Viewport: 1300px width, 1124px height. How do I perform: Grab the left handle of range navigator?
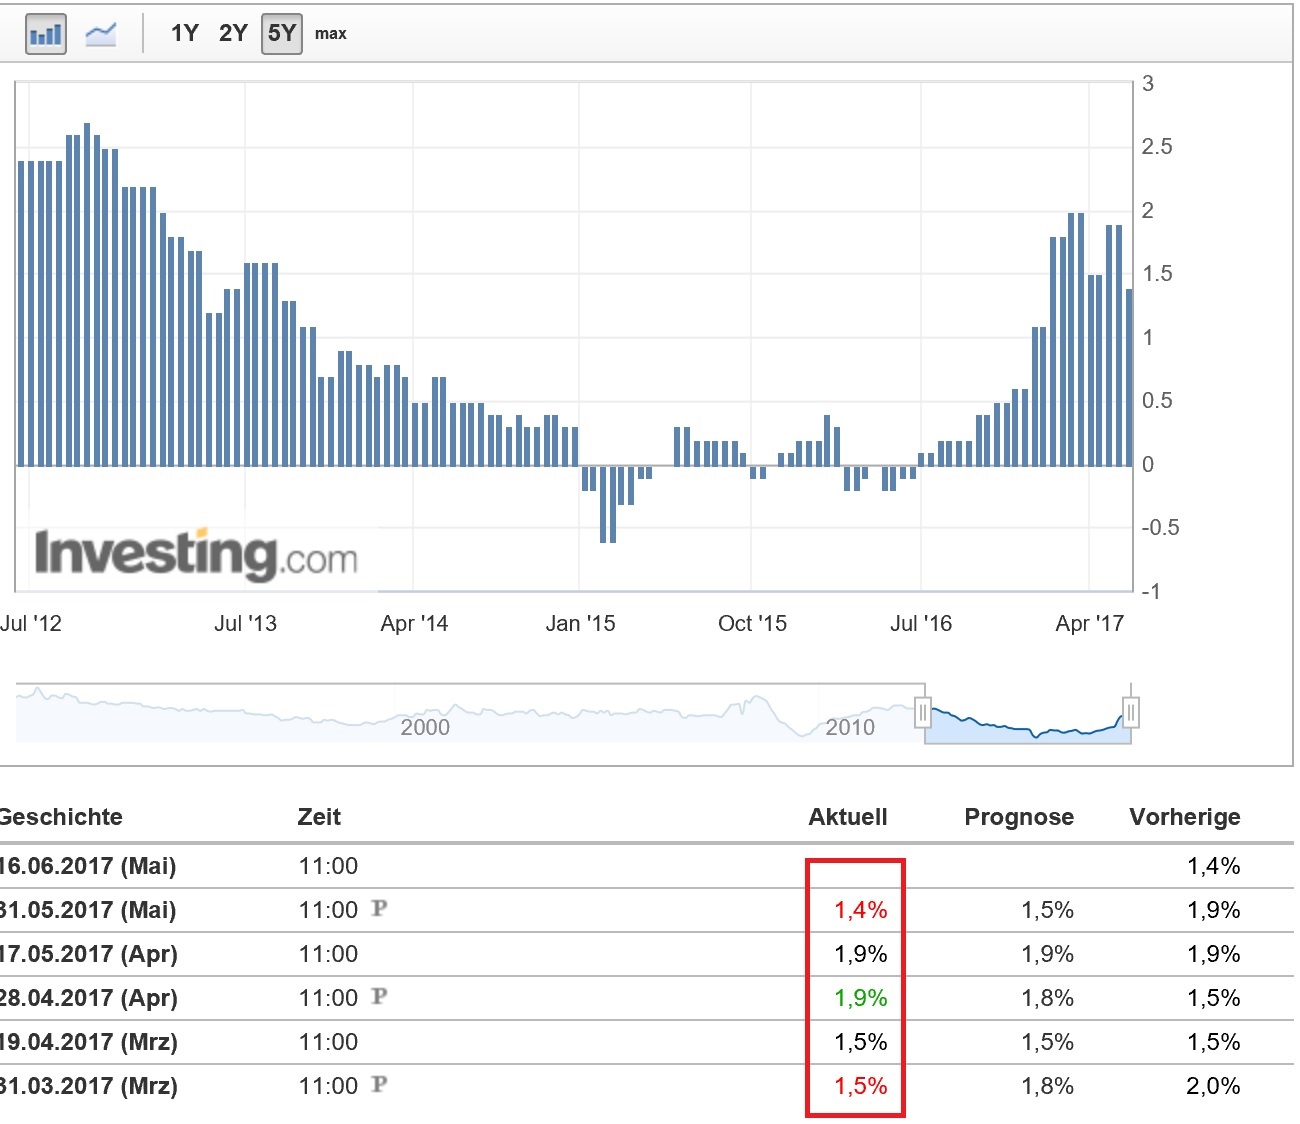pyautogui.click(x=923, y=713)
